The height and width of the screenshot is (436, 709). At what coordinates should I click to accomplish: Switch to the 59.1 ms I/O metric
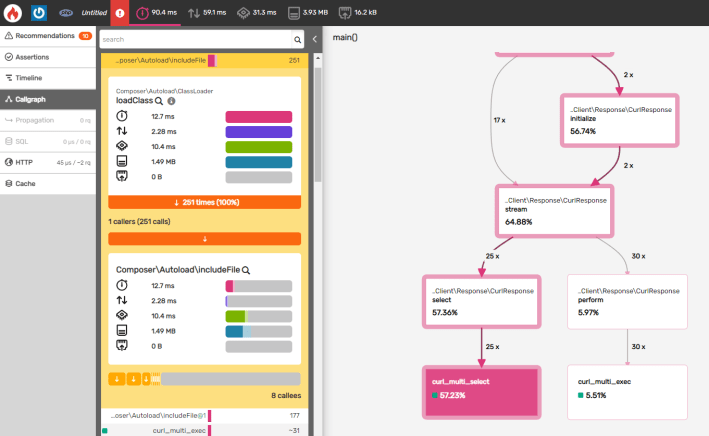coord(210,14)
